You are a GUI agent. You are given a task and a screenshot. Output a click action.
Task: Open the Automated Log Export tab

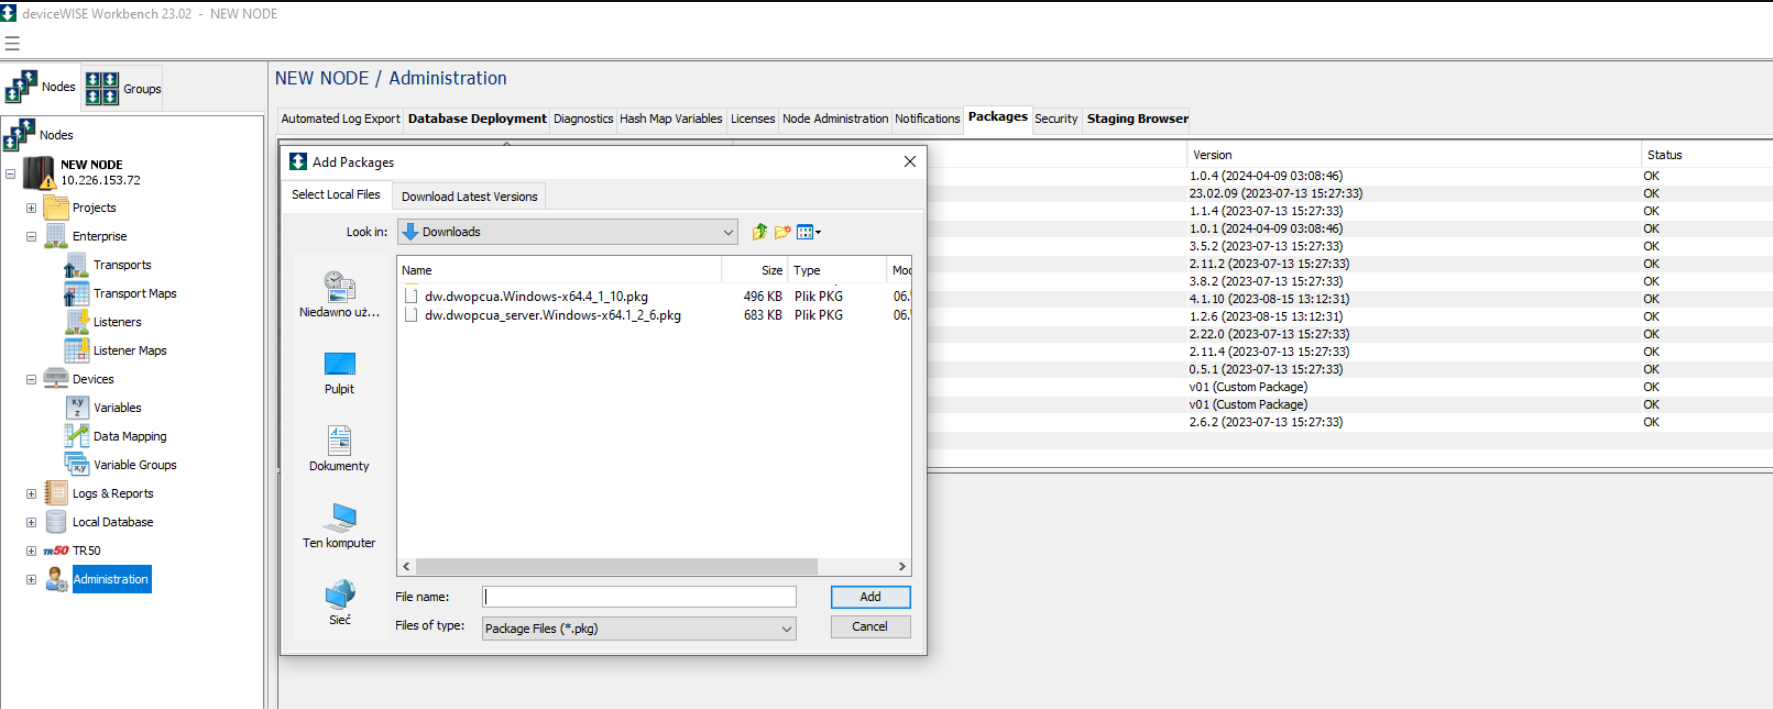point(340,119)
